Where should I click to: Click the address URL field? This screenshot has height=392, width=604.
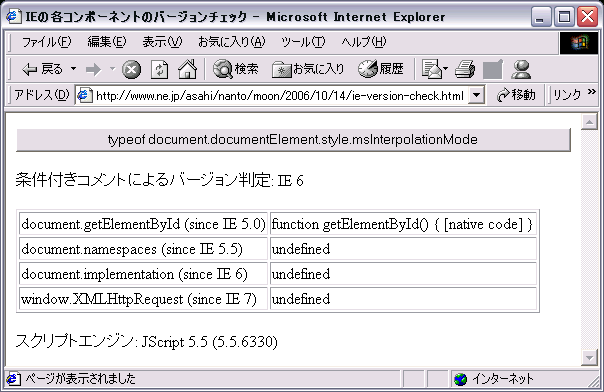(280, 95)
